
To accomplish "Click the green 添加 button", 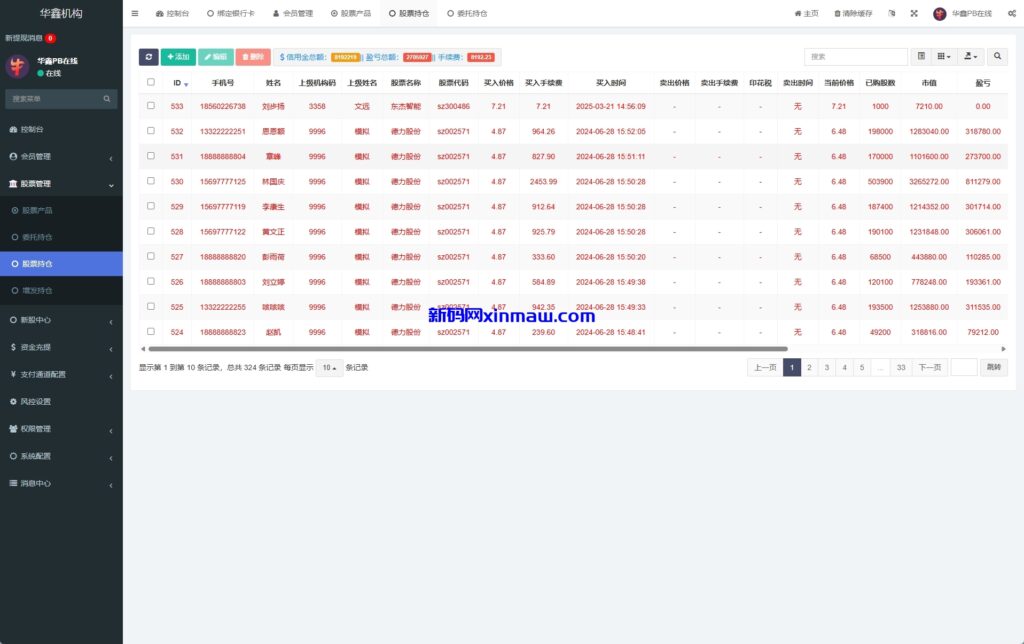I will 178,57.
